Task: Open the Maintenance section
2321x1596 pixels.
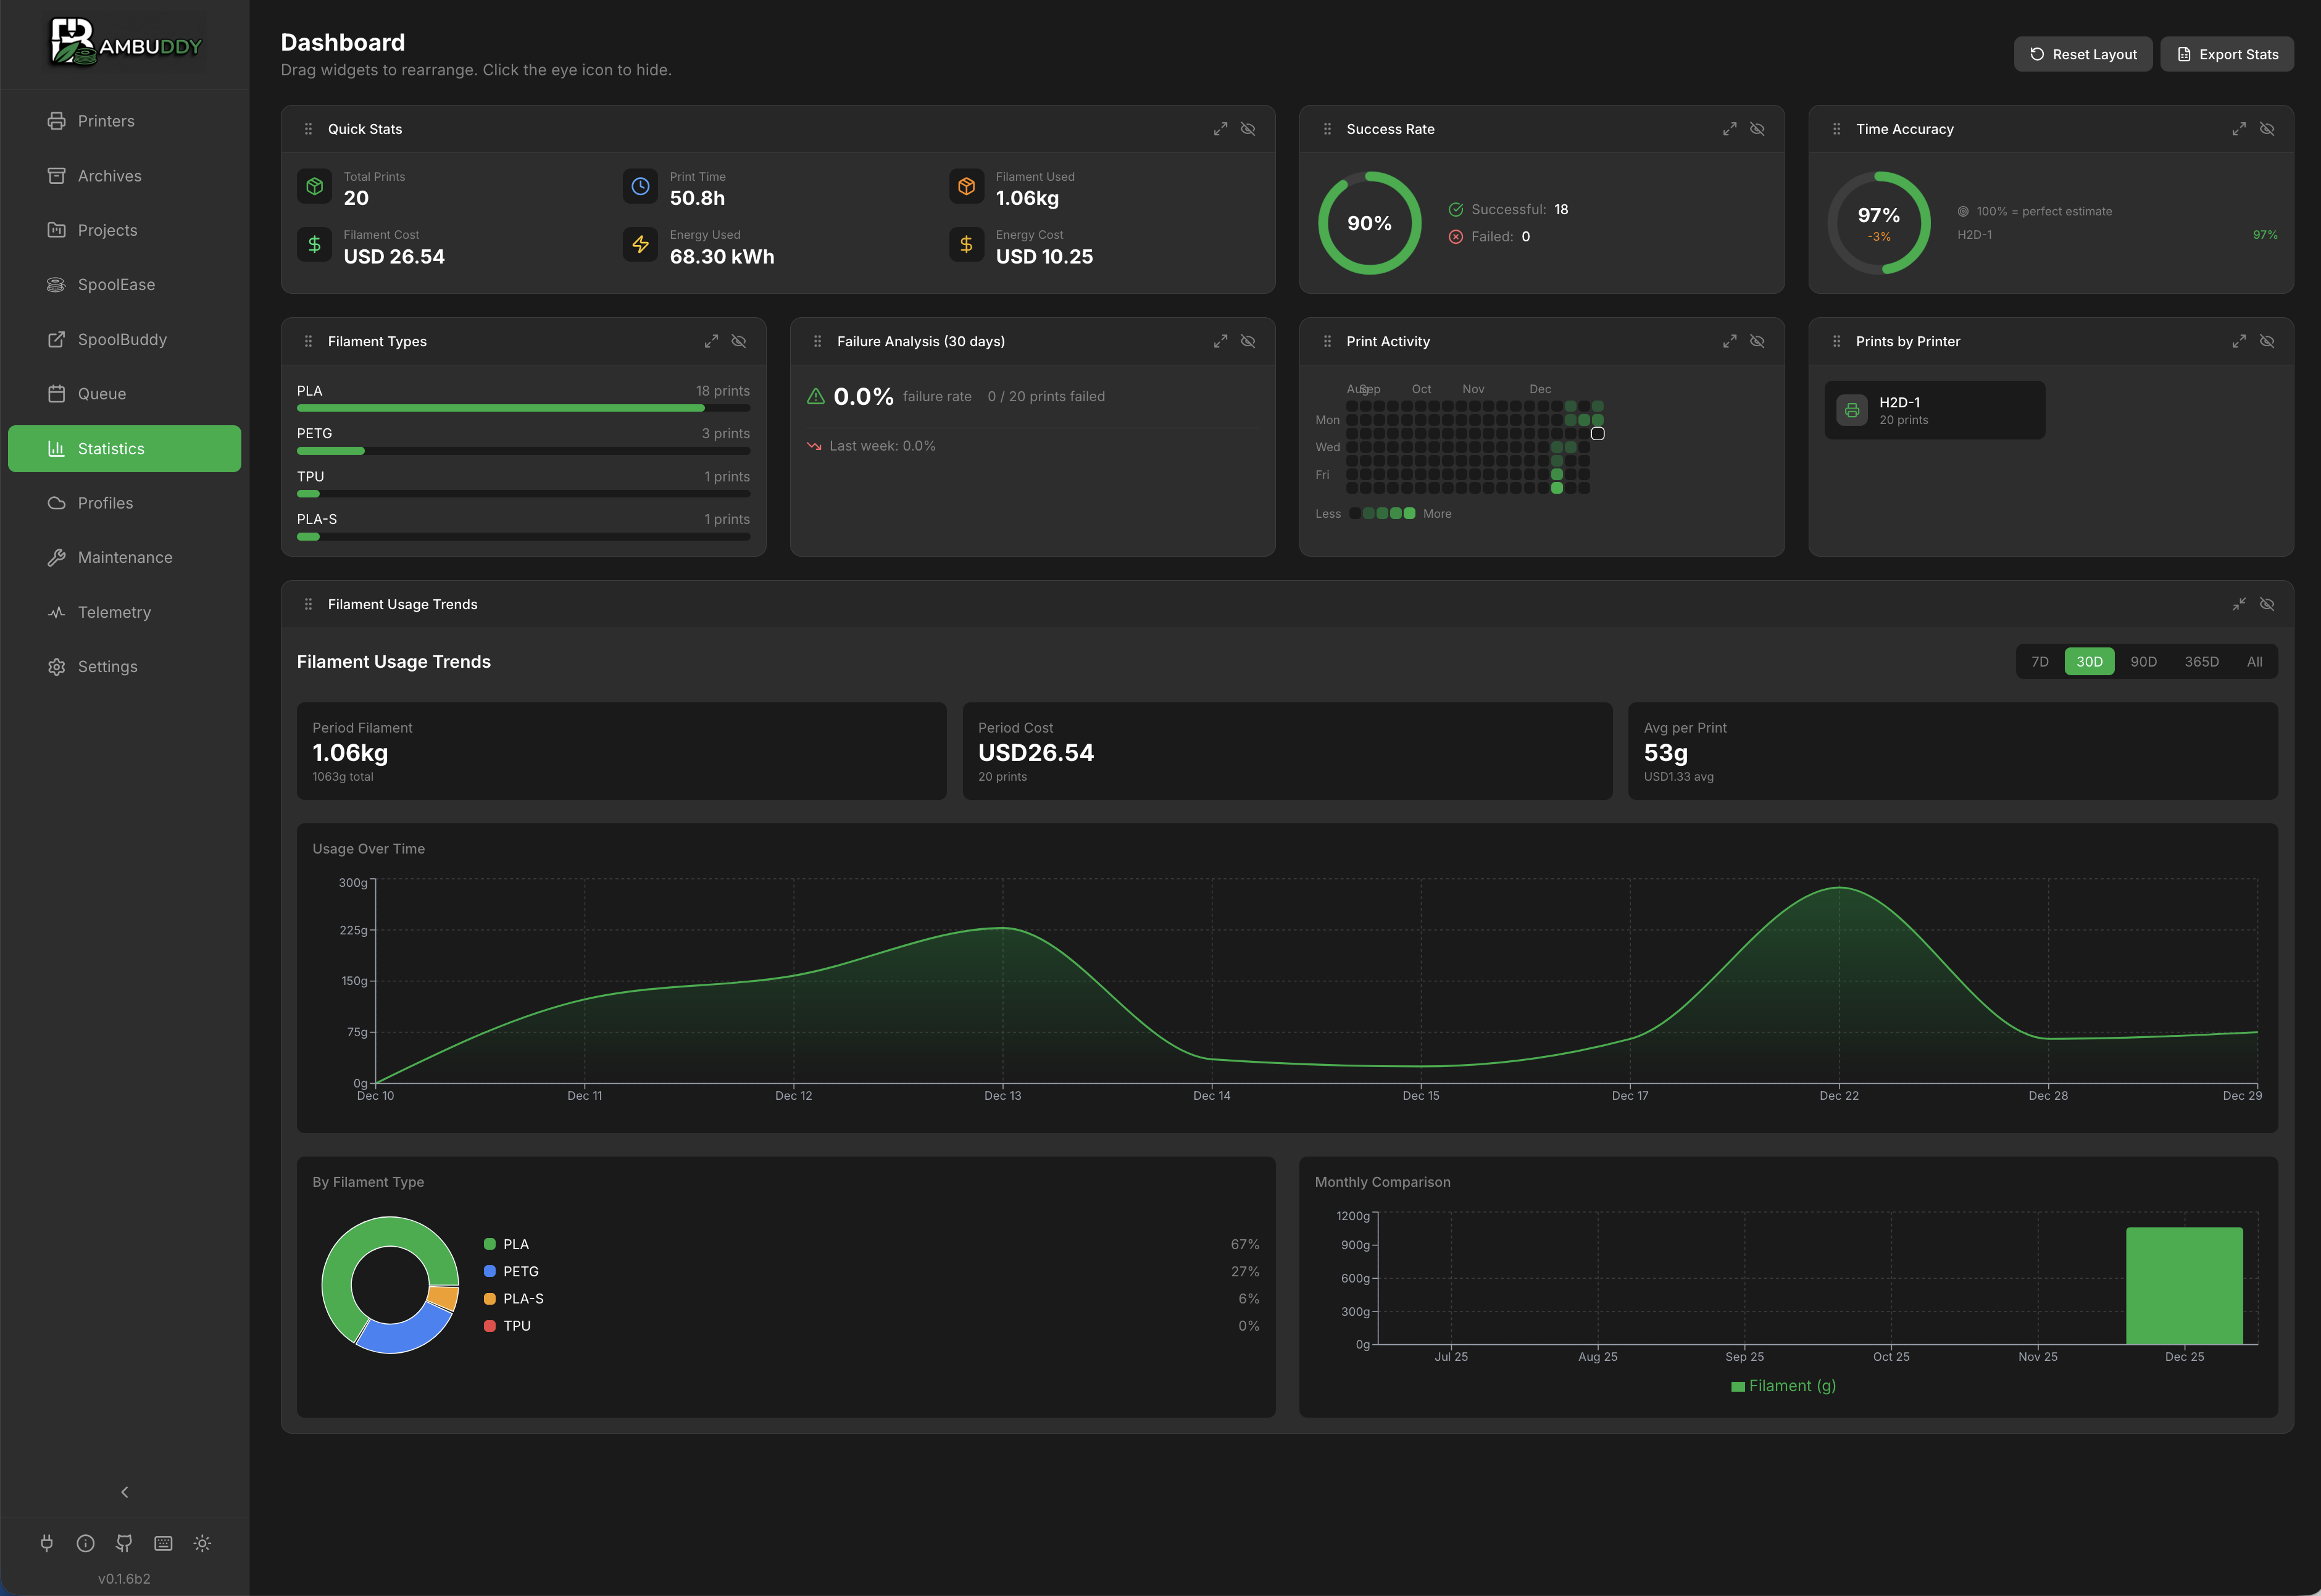Action: coord(125,557)
